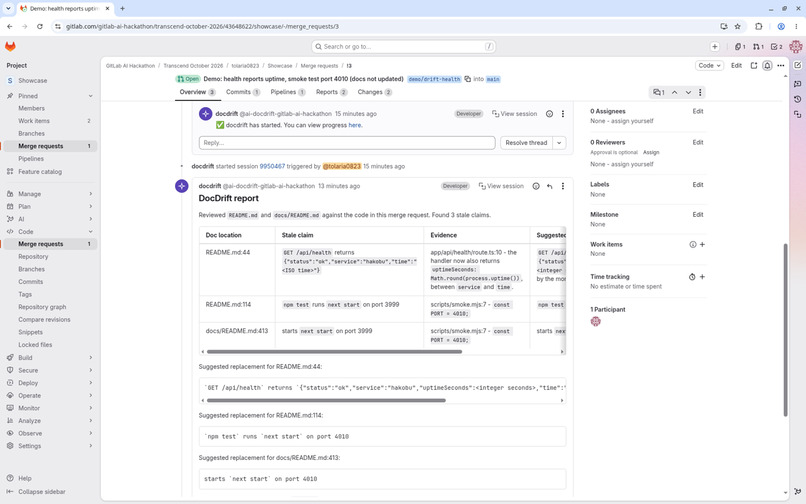
Task: Open thread options kebab beside the thread arrows
Action: coord(700,93)
